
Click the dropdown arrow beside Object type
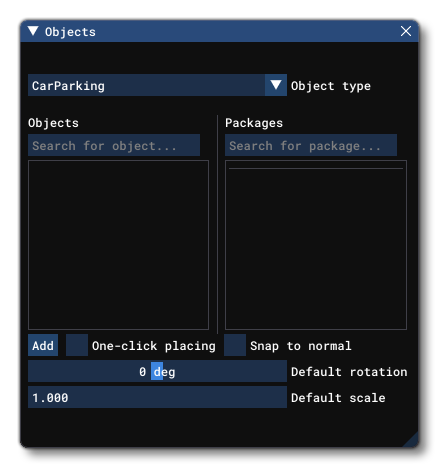[275, 85]
